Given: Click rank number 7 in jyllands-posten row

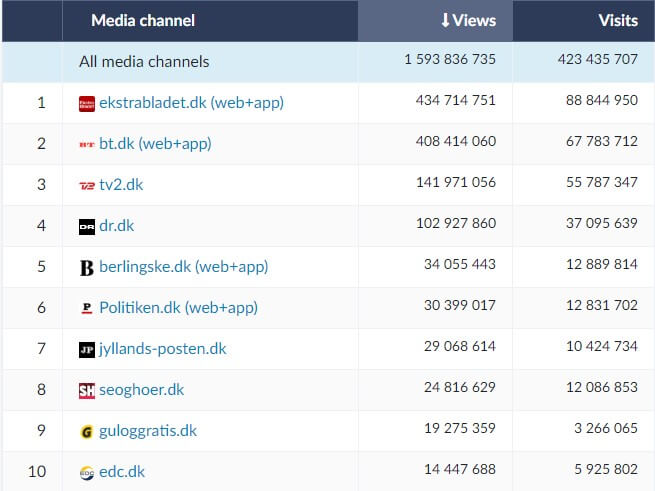Looking at the screenshot, I should click(41, 349).
